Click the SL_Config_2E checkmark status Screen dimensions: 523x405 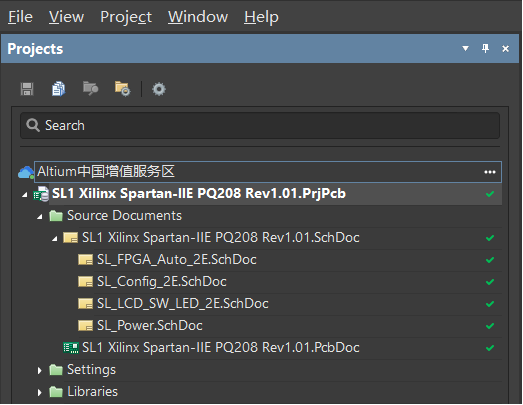point(490,282)
